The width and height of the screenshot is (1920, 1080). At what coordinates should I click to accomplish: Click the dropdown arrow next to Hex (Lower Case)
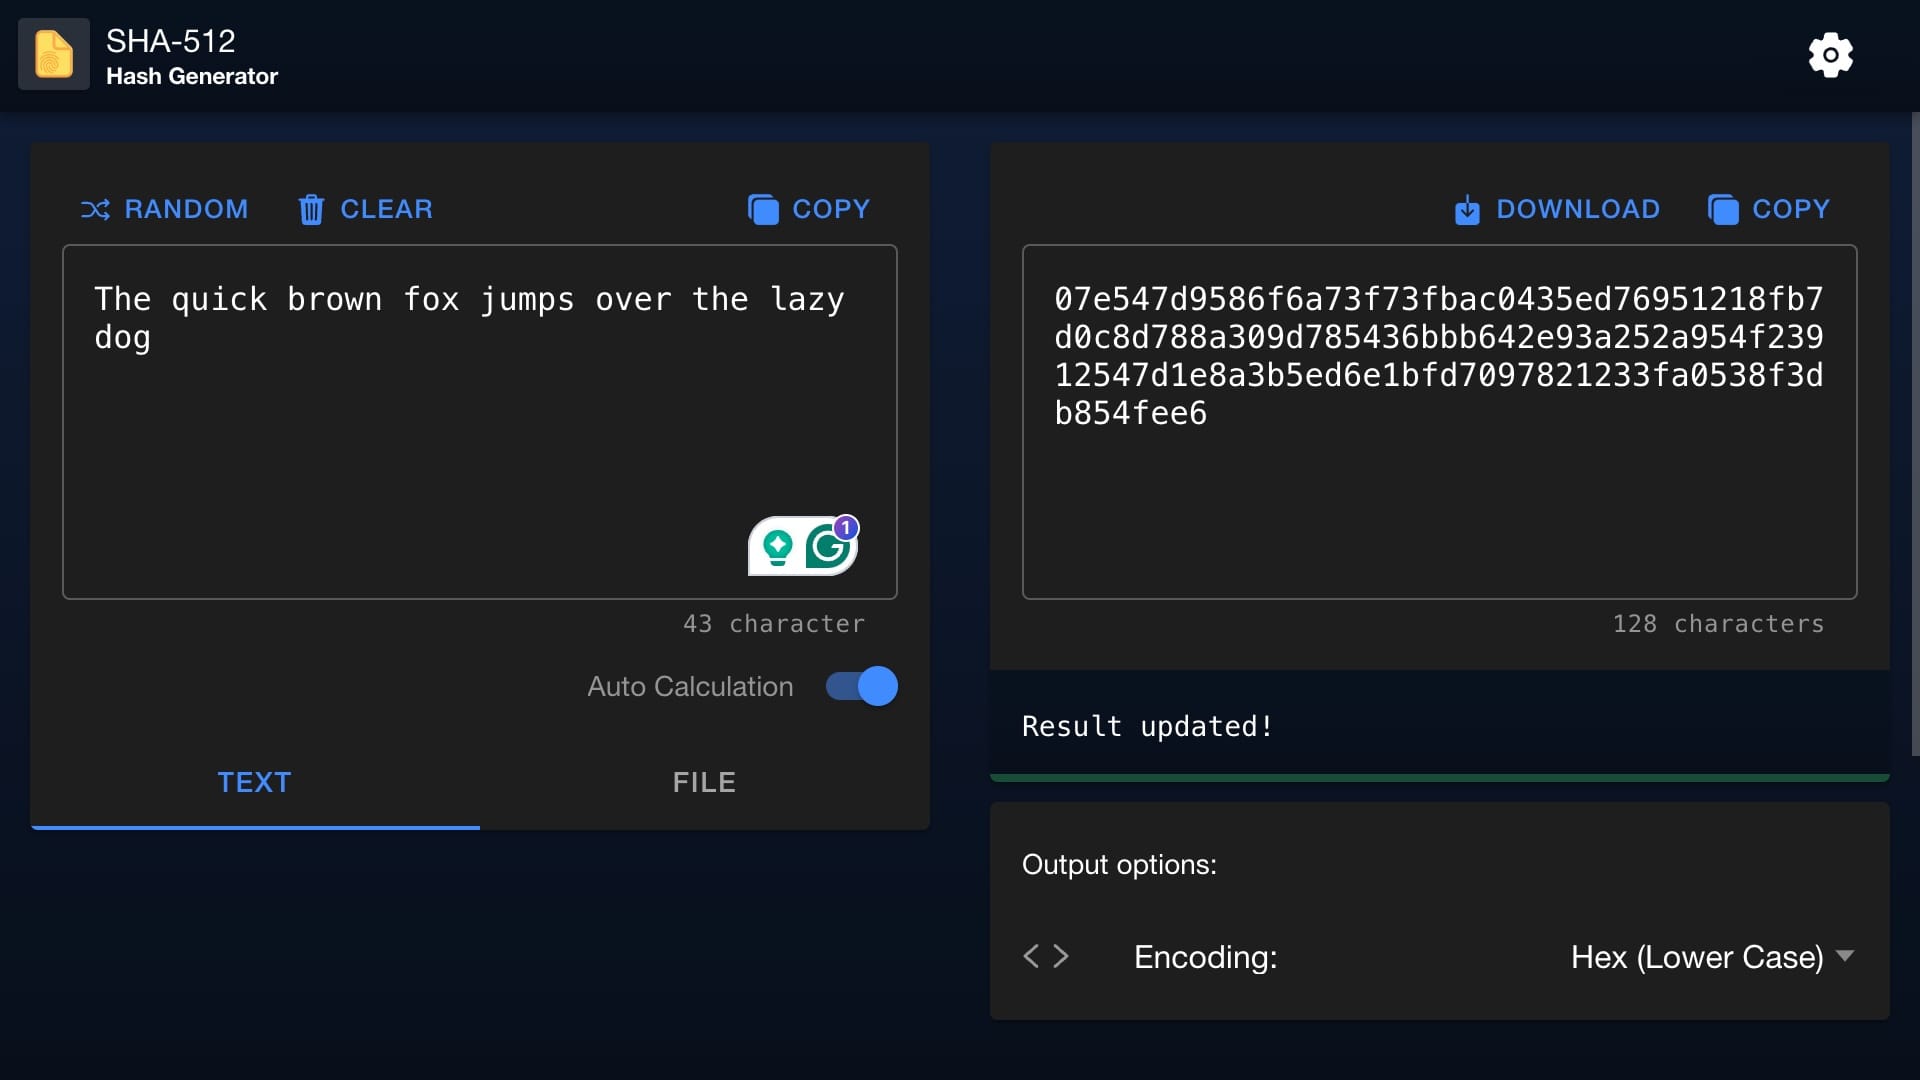point(1845,956)
